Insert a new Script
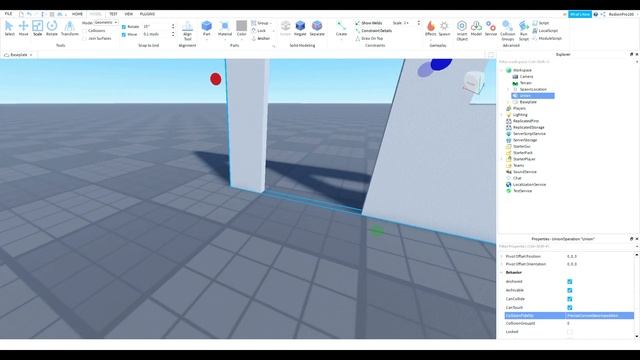 point(541,23)
